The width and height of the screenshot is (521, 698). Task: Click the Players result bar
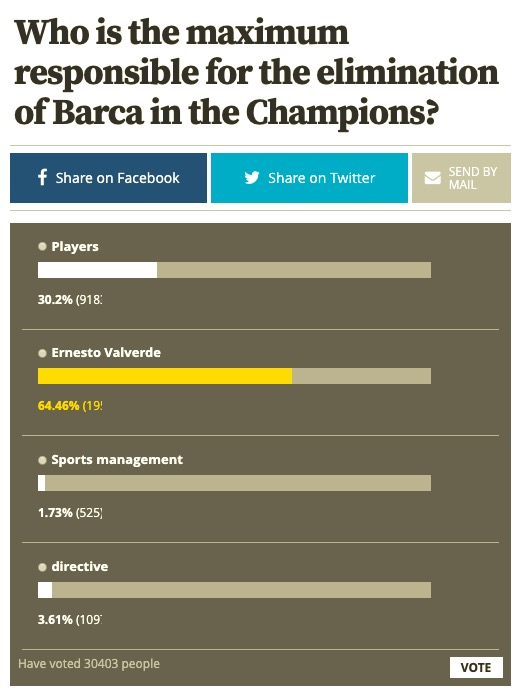click(234, 270)
